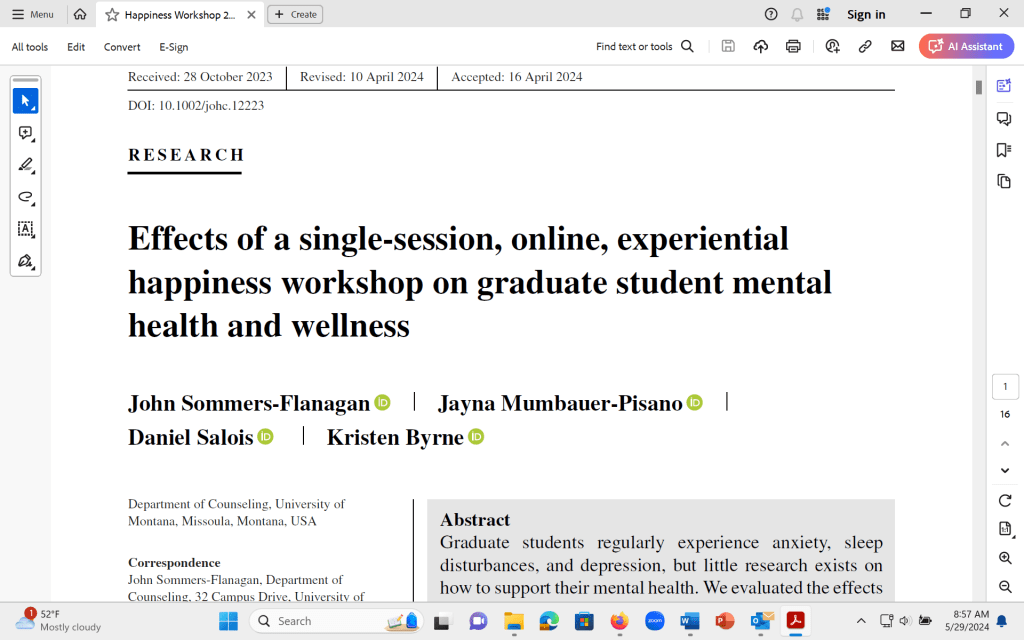Expand hidden system tray icons chevron
1024x640 pixels.
point(861,620)
